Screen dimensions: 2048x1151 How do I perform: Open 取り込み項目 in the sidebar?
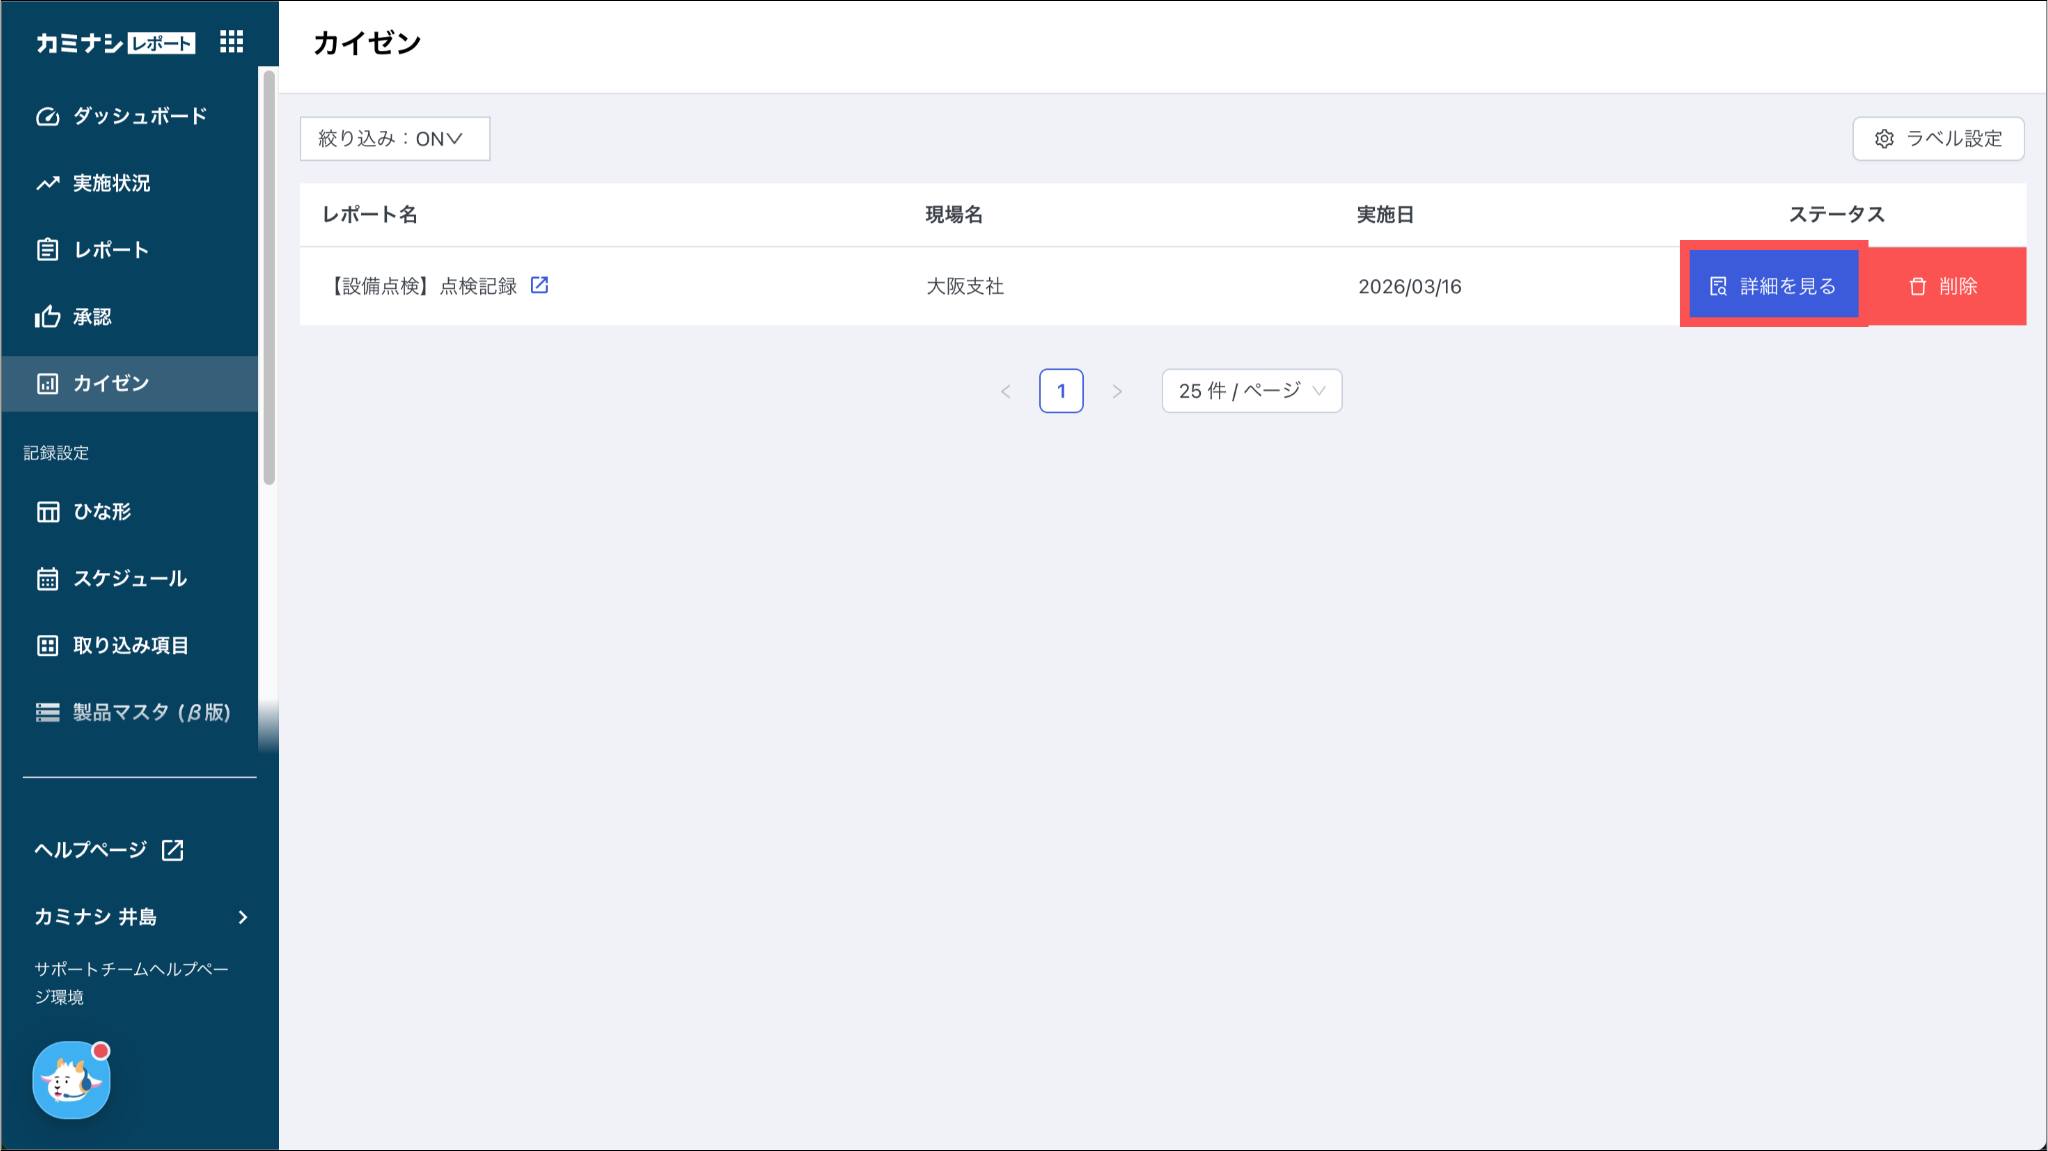(x=130, y=646)
